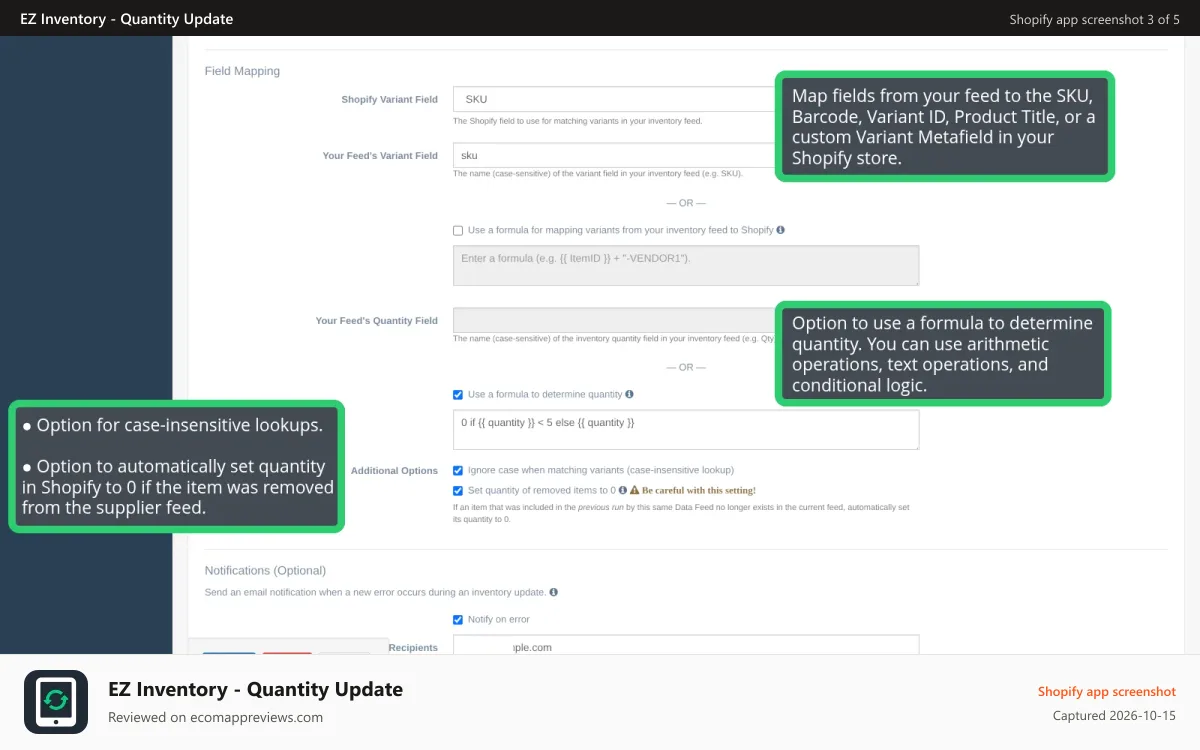Click the warning triangle icon before 'Be careful'

634,490
